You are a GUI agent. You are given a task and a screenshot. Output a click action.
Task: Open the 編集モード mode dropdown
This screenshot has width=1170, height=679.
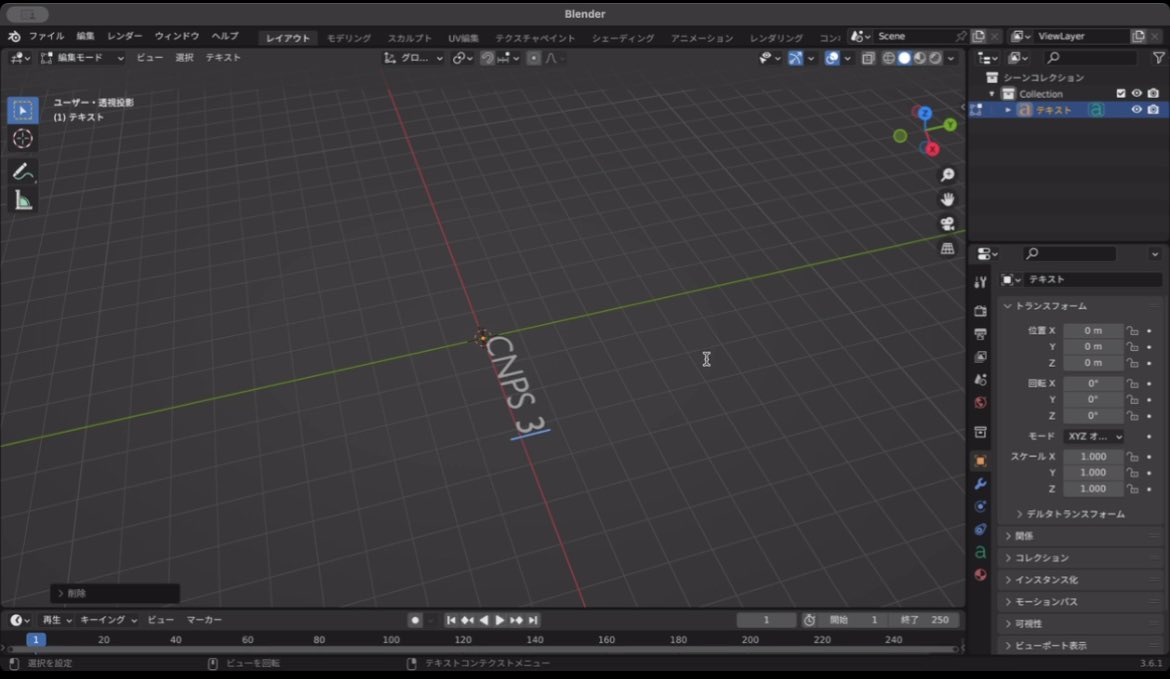[82, 58]
